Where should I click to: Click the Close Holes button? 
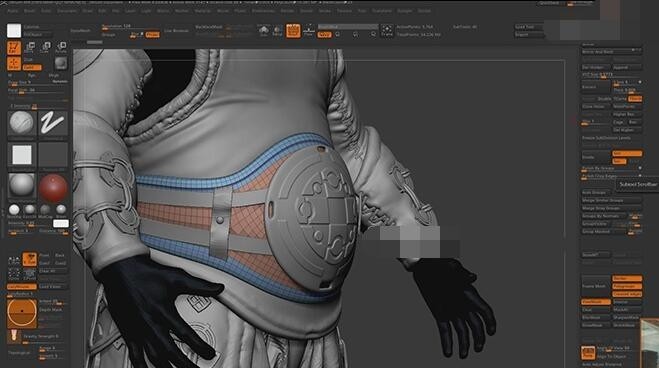click(x=596, y=107)
